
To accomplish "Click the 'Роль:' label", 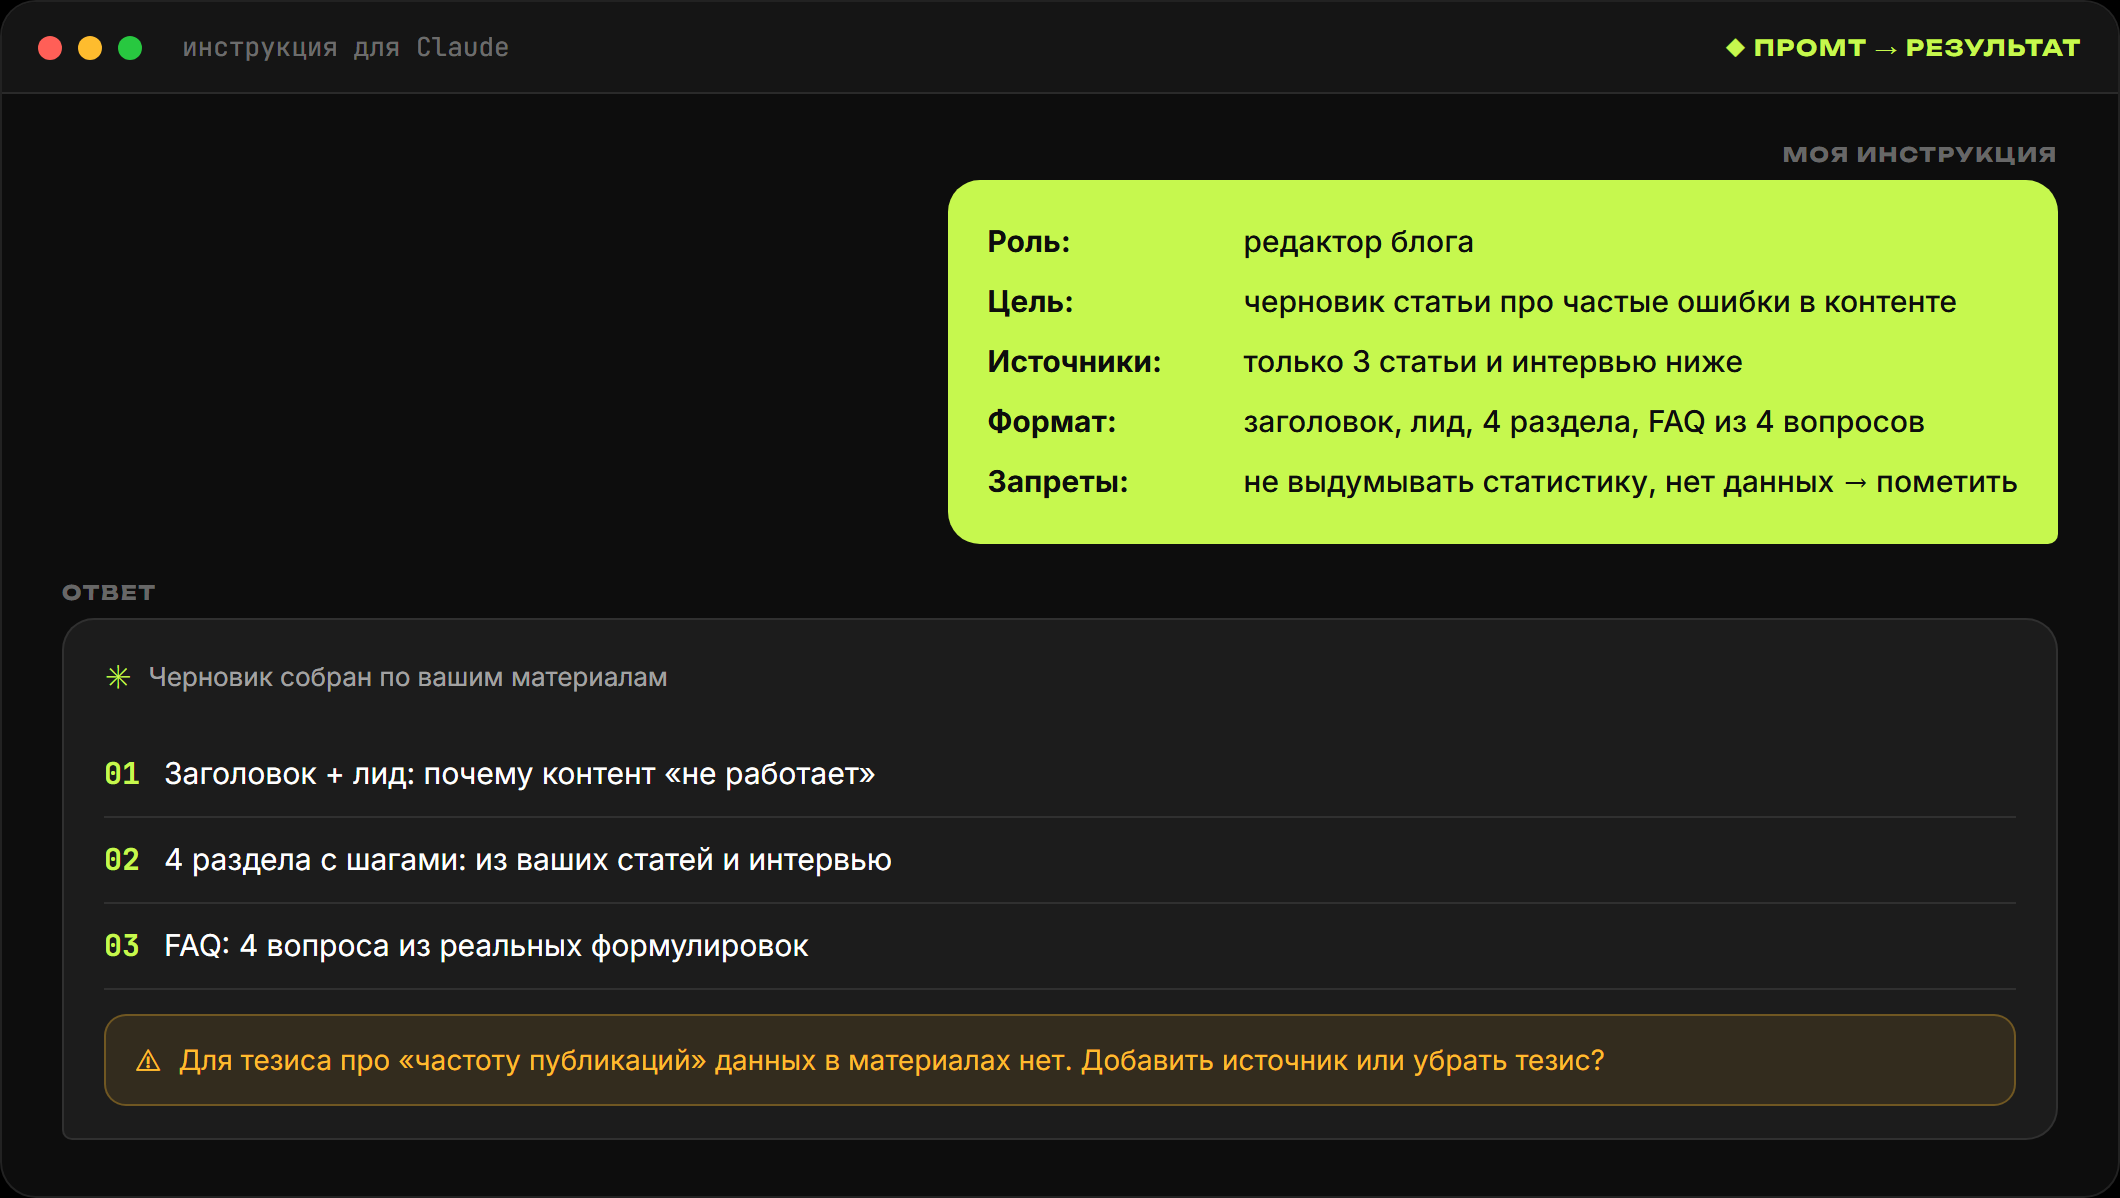I will point(1029,242).
